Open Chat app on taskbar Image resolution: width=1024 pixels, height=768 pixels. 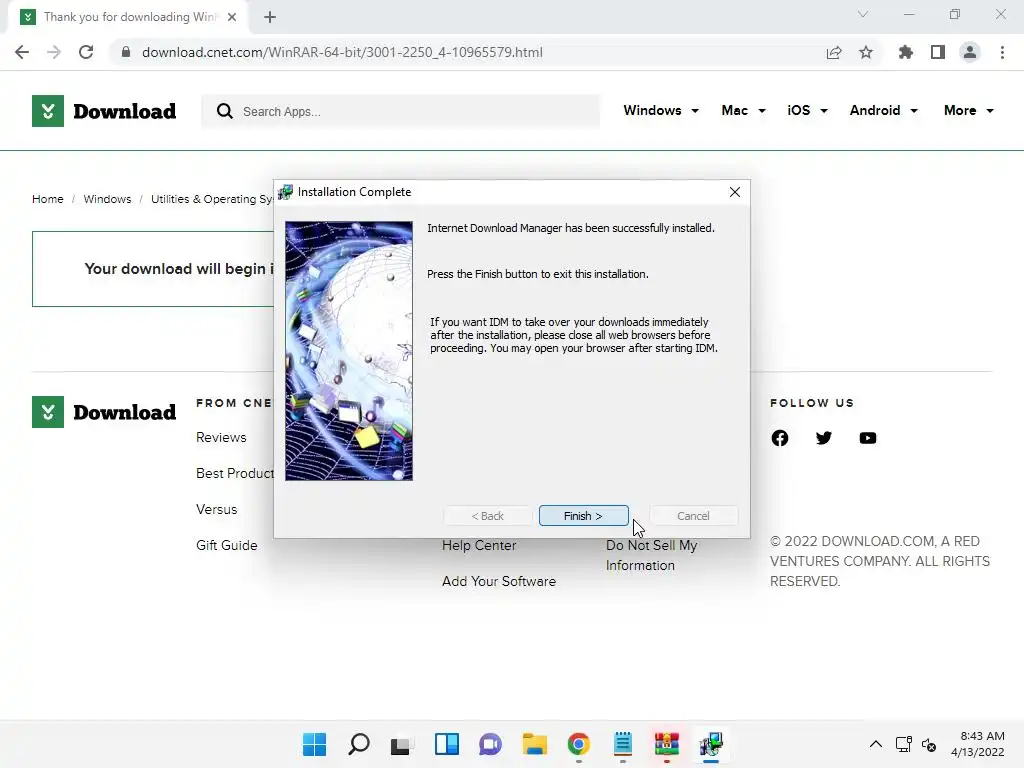click(x=490, y=744)
